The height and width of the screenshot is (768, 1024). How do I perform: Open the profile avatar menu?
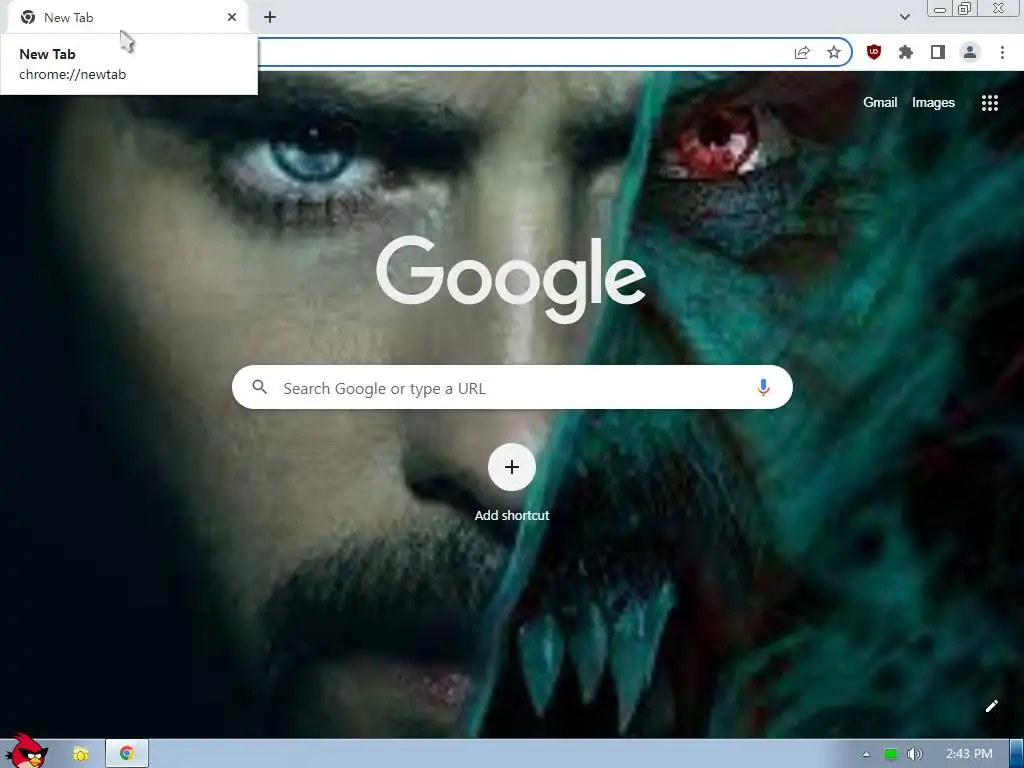[970, 52]
